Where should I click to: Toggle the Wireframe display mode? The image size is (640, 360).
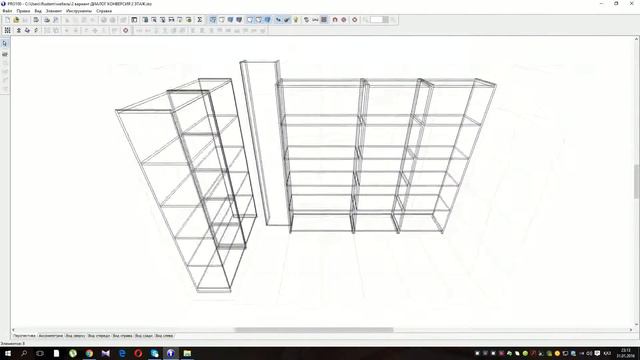click(213, 20)
